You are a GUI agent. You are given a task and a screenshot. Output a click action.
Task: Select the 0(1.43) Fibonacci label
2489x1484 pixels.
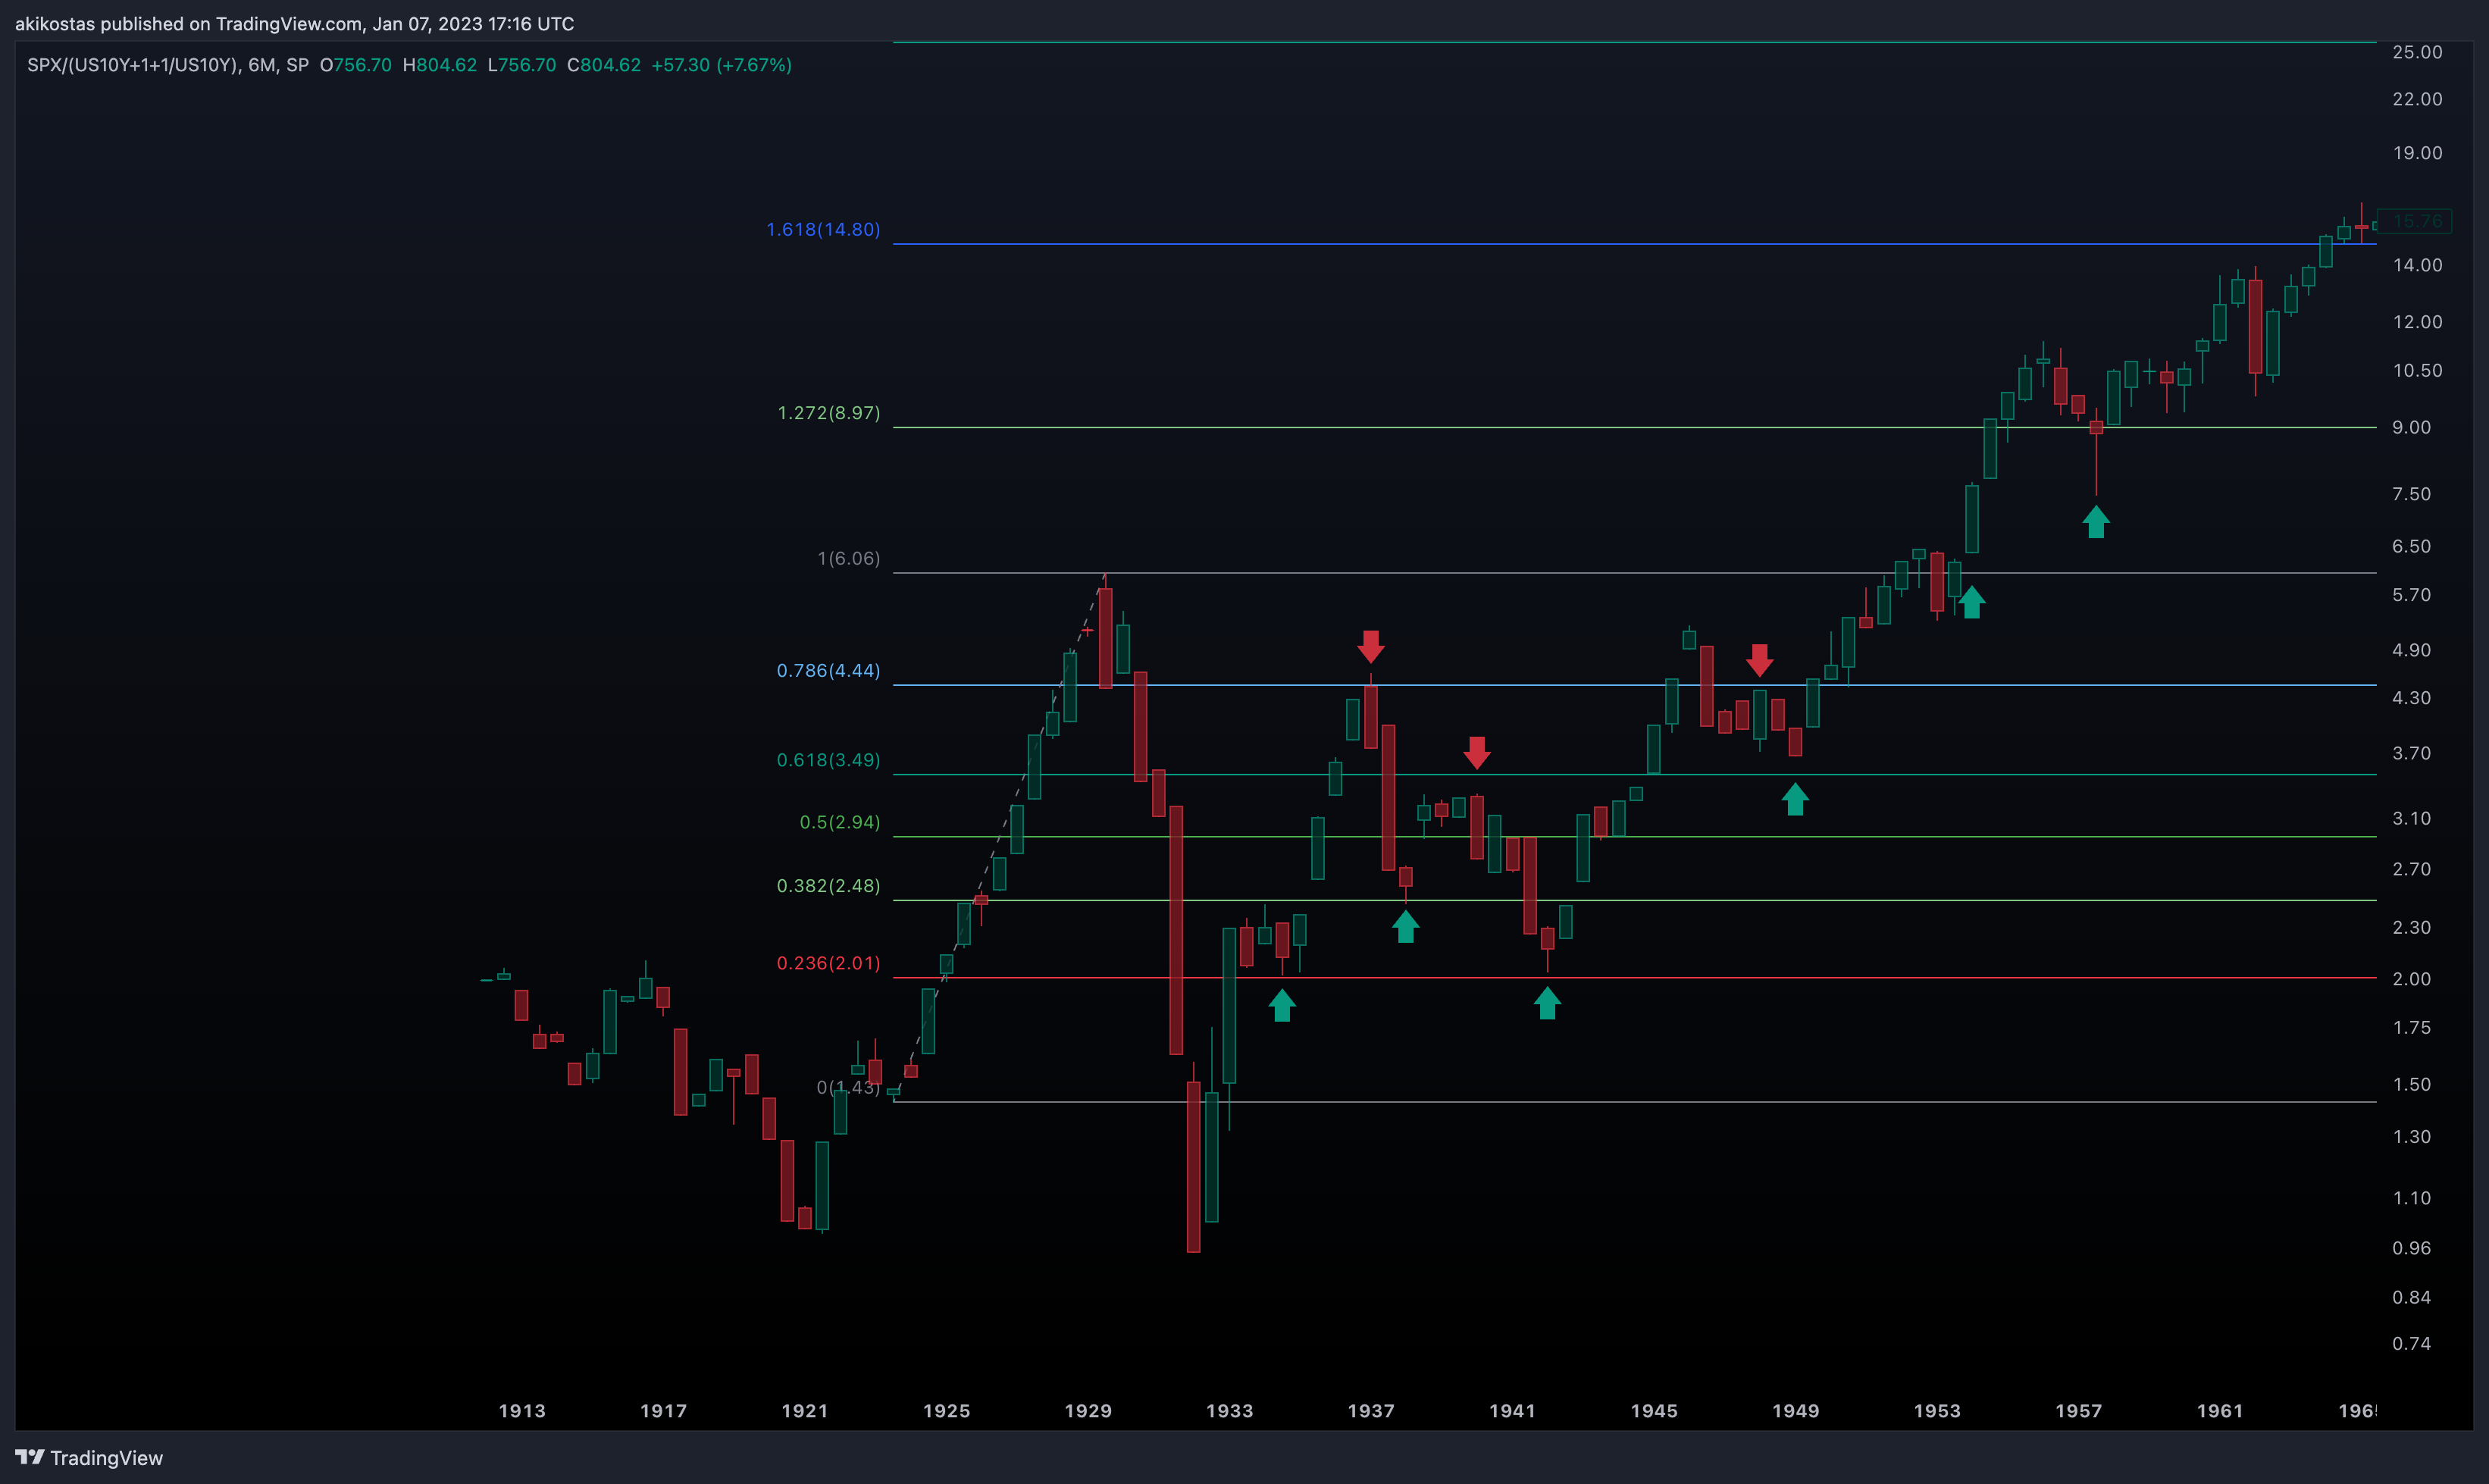848,1087
